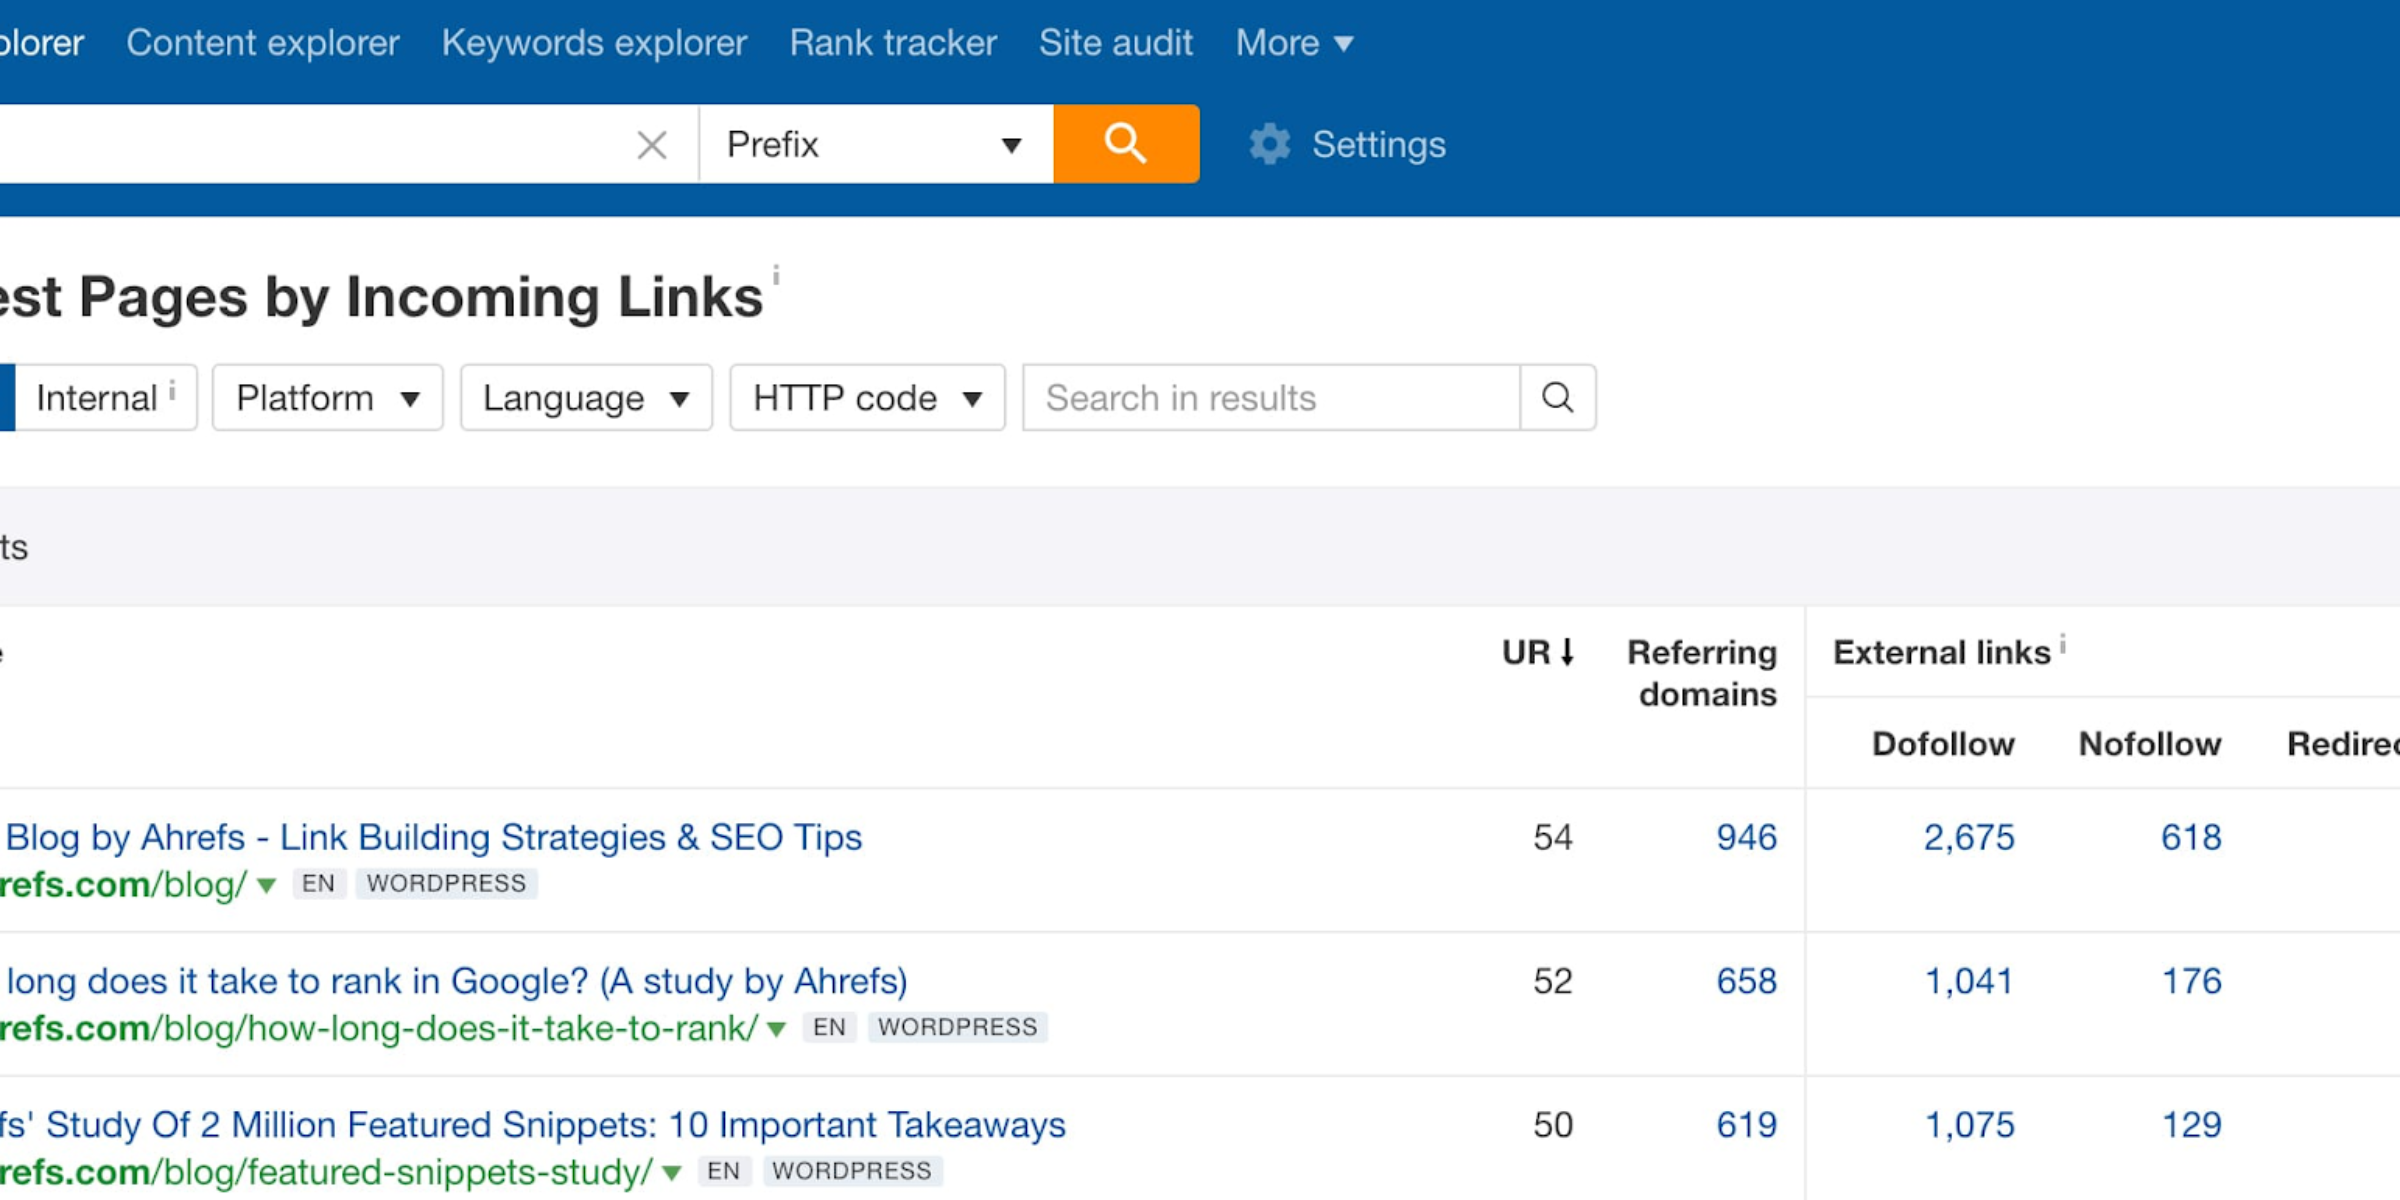Click the EN tag on the featured-snippets-study row
This screenshot has width=2400, height=1200.
pos(724,1171)
